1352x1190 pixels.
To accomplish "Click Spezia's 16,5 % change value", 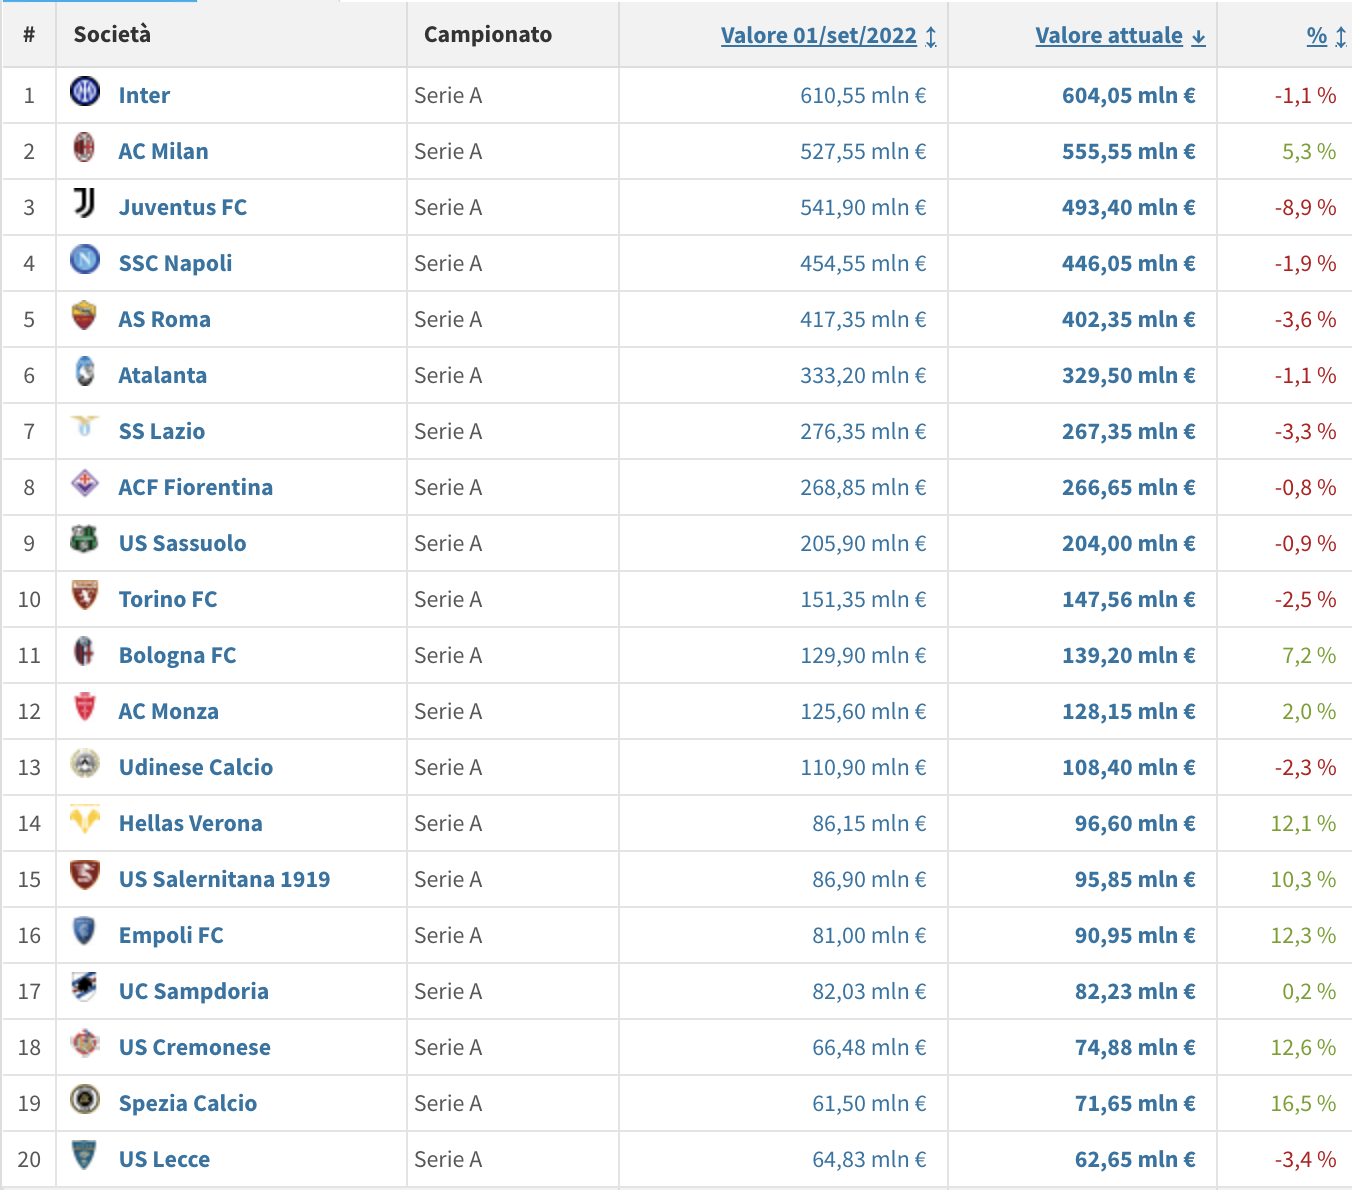I will [x=1304, y=1103].
